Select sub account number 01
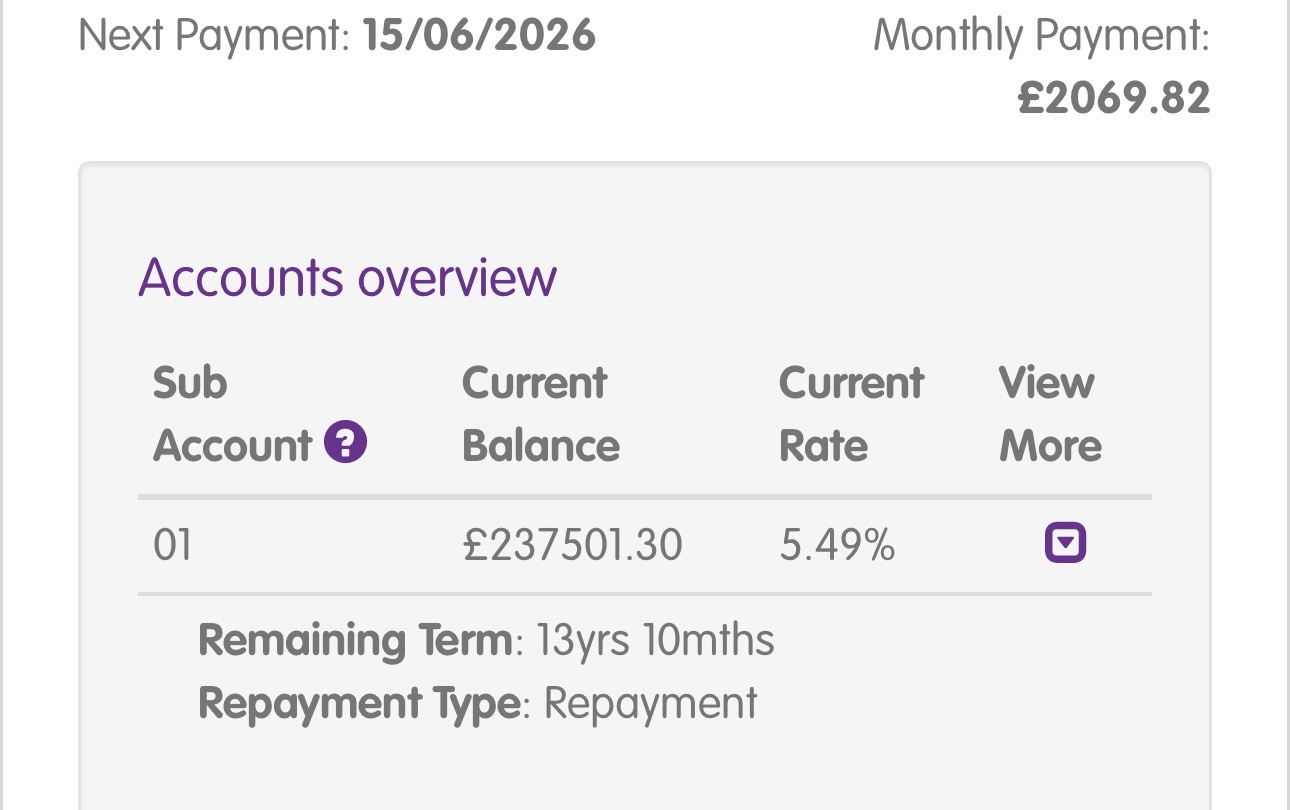The width and height of the screenshot is (1290, 810). point(172,546)
